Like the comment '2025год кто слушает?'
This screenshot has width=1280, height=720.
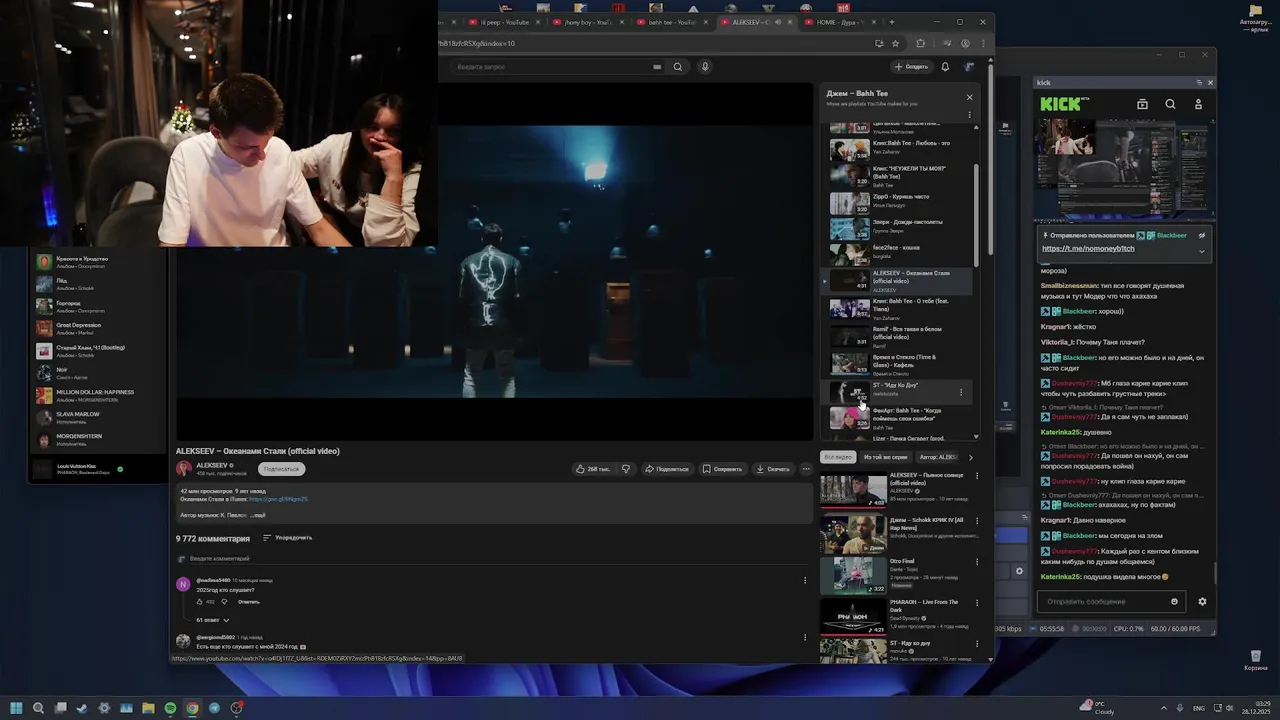coord(199,602)
